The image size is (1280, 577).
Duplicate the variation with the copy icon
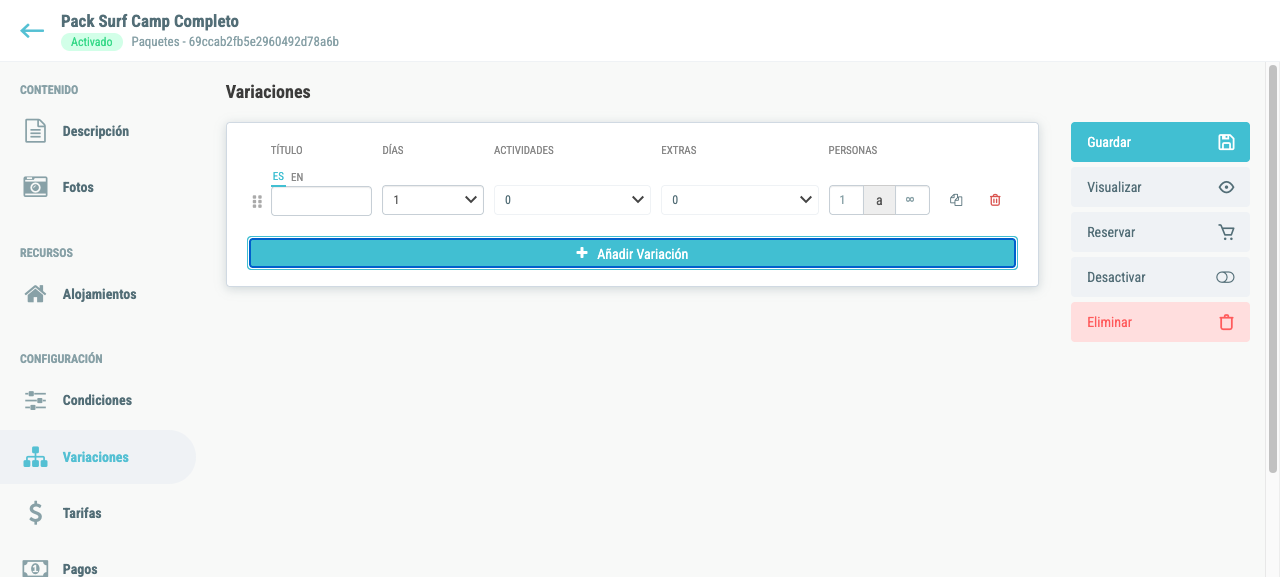pos(956,200)
